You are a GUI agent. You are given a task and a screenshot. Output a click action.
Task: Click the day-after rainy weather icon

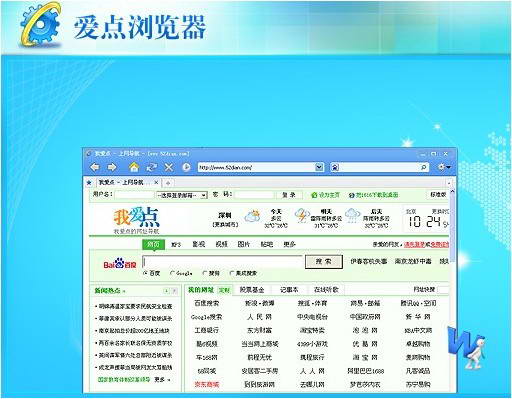click(x=353, y=216)
